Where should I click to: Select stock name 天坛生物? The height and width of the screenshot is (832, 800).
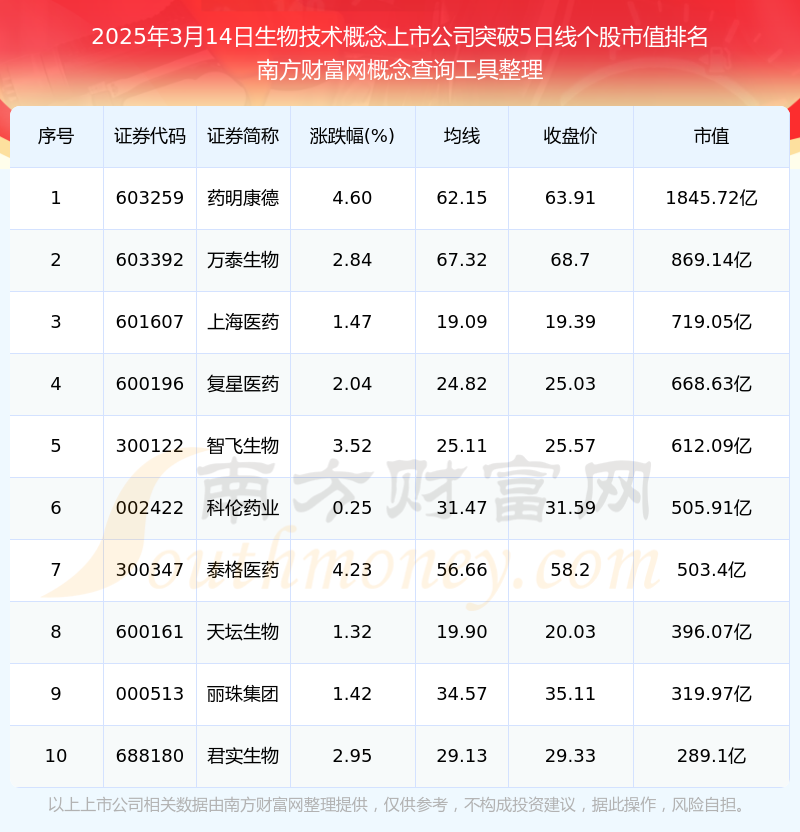(243, 632)
